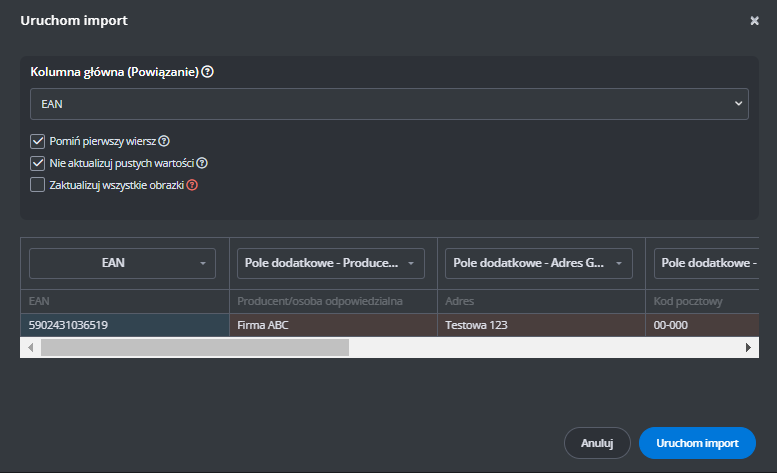Disable Nie aktualizuj pustych wartości checkbox

tap(38, 163)
